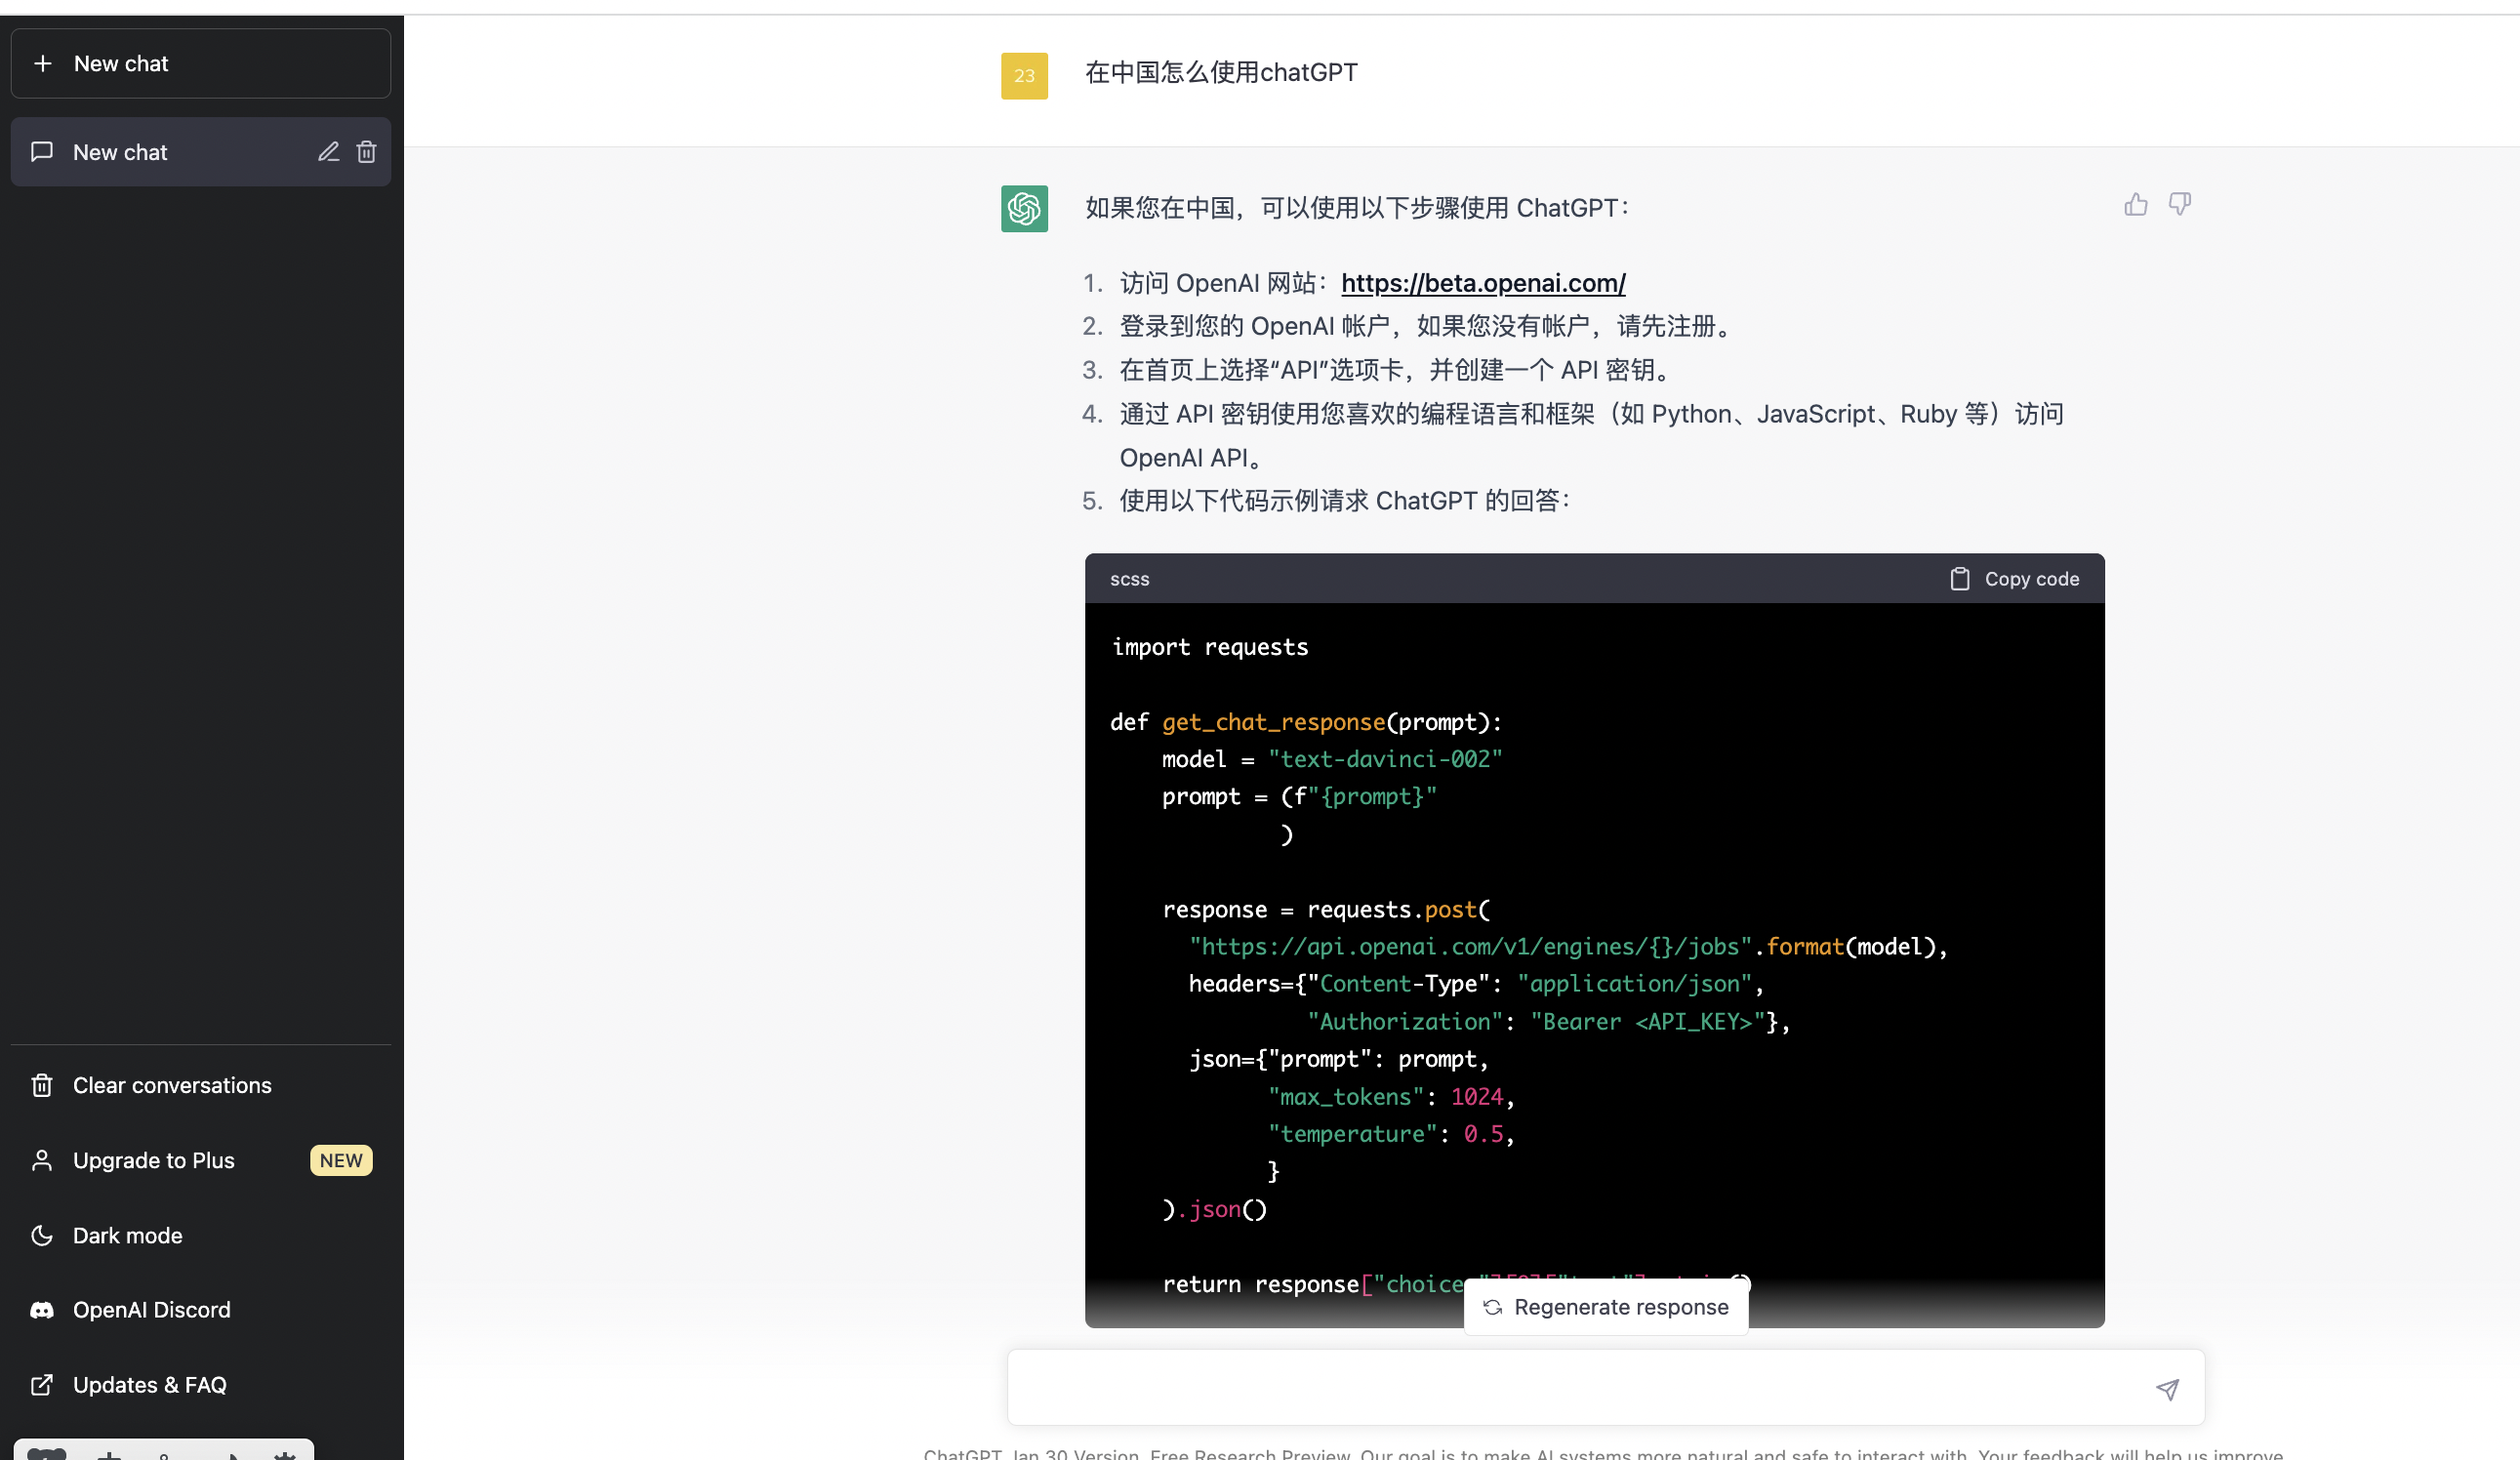2520x1460 pixels.
Task: Click the get_chat_response function name
Action: (1274, 722)
